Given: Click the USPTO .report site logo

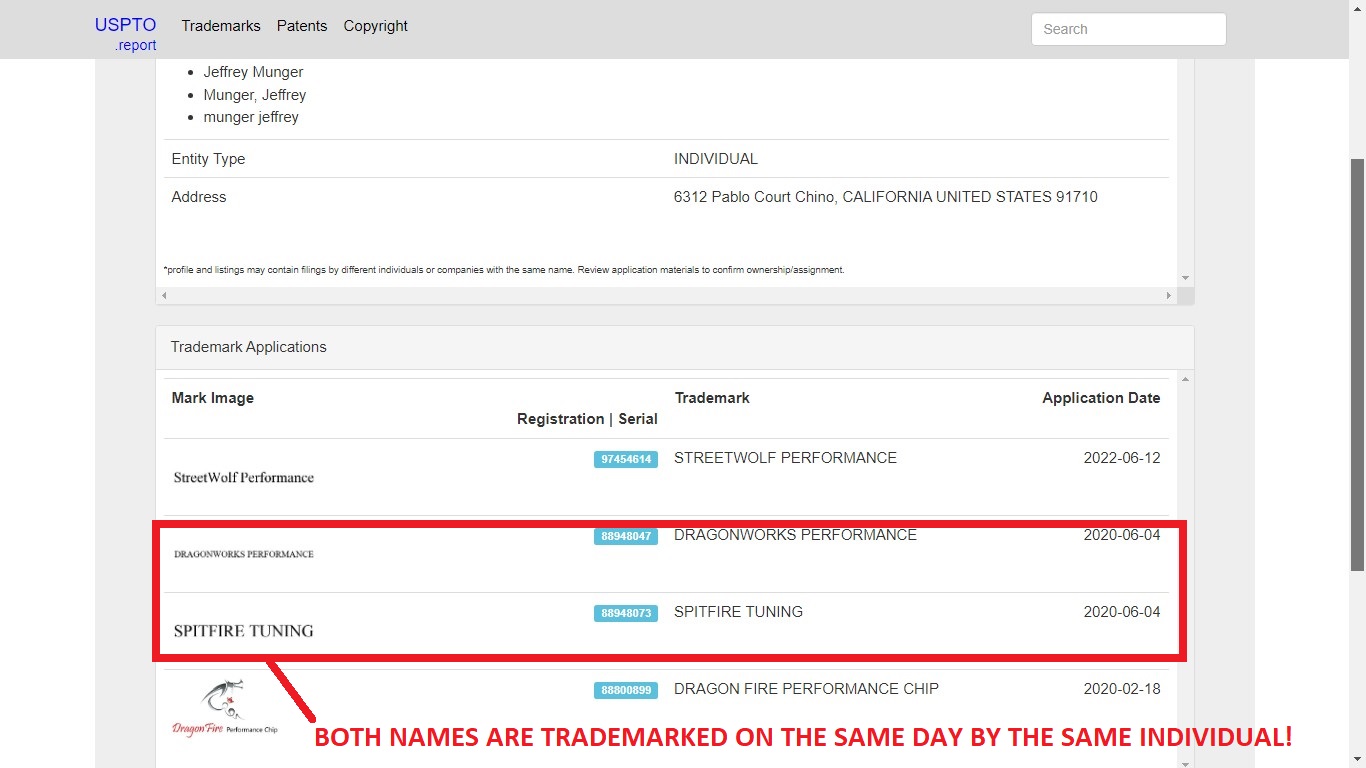Looking at the screenshot, I should pos(126,33).
